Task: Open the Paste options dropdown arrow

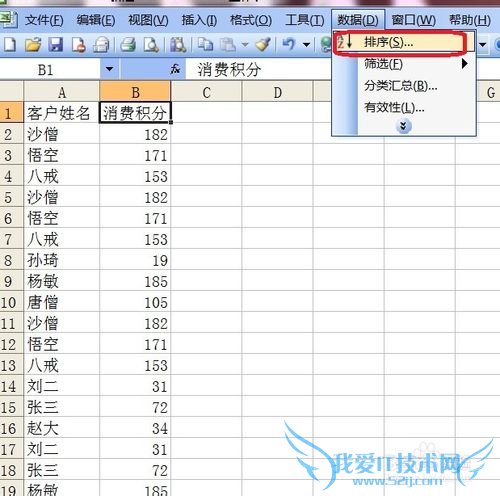Action: pos(245,44)
